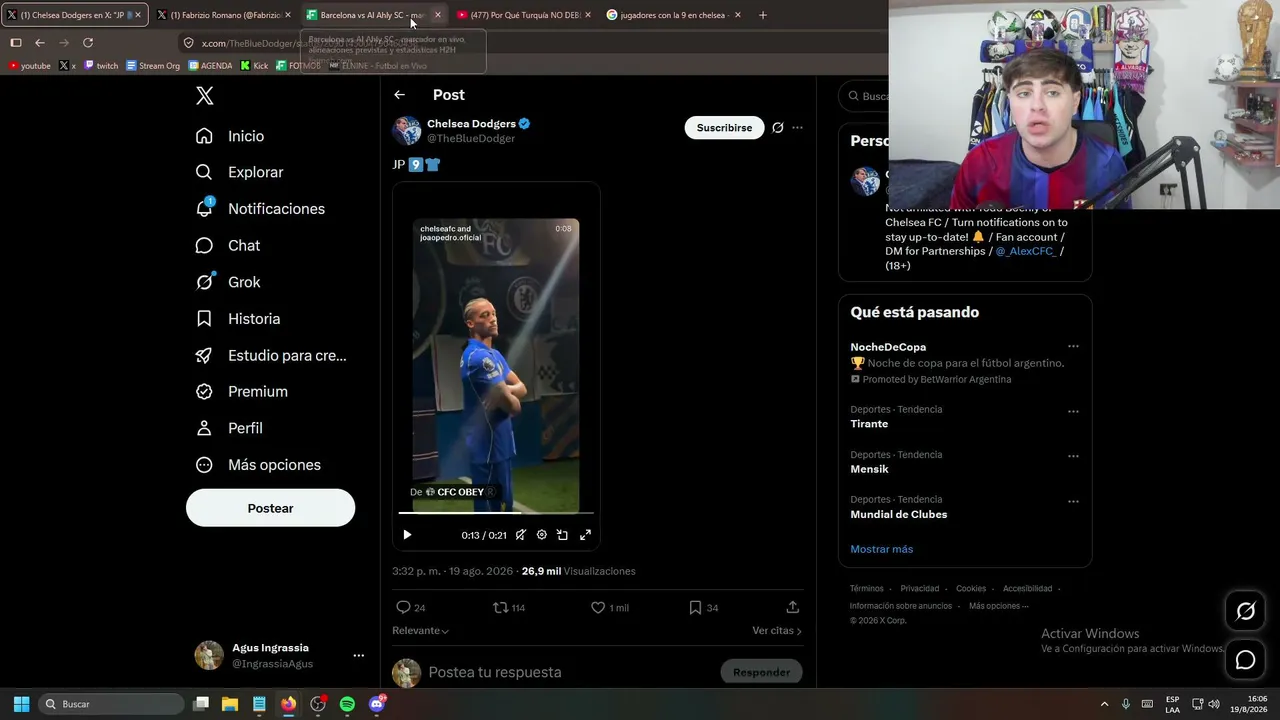Open more options for Mensik trend
Image resolution: width=1280 pixels, height=720 pixels.
[x=1073, y=456]
